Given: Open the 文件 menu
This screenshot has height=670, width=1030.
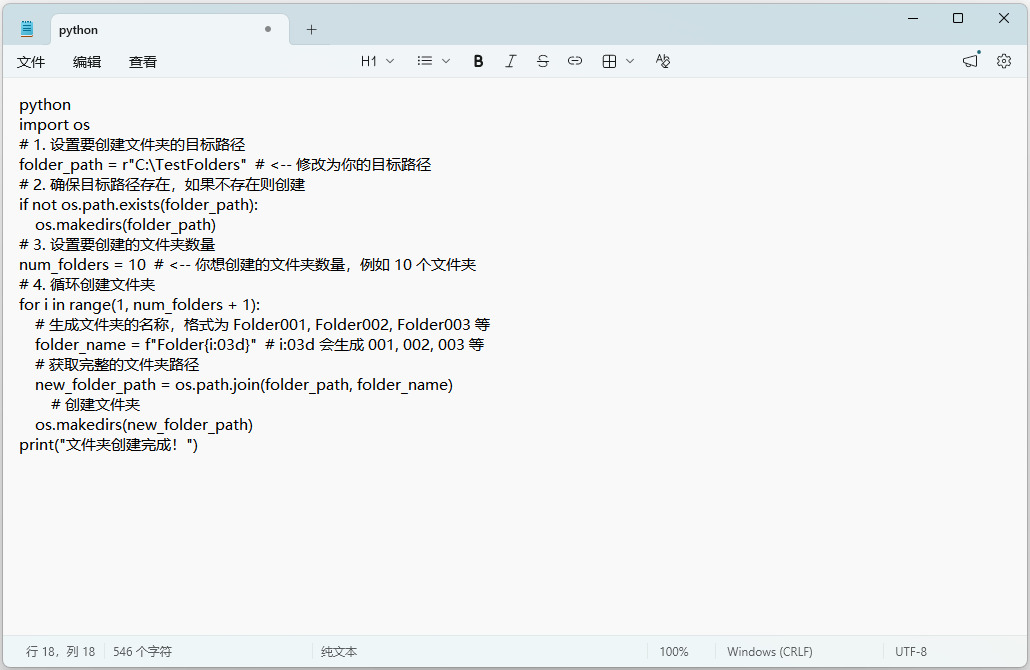Looking at the screenshot, I should [31, 62].
